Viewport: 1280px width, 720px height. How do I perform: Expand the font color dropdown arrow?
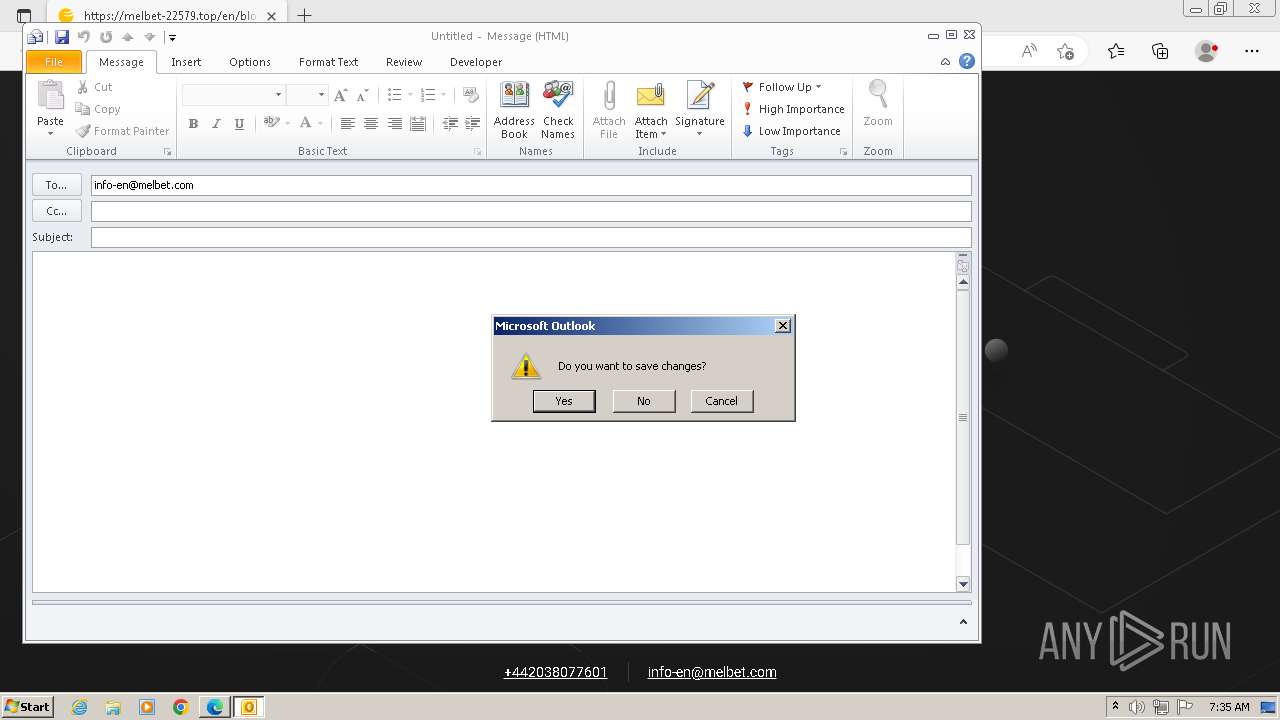pyautogui.click(x=320, y=124)
